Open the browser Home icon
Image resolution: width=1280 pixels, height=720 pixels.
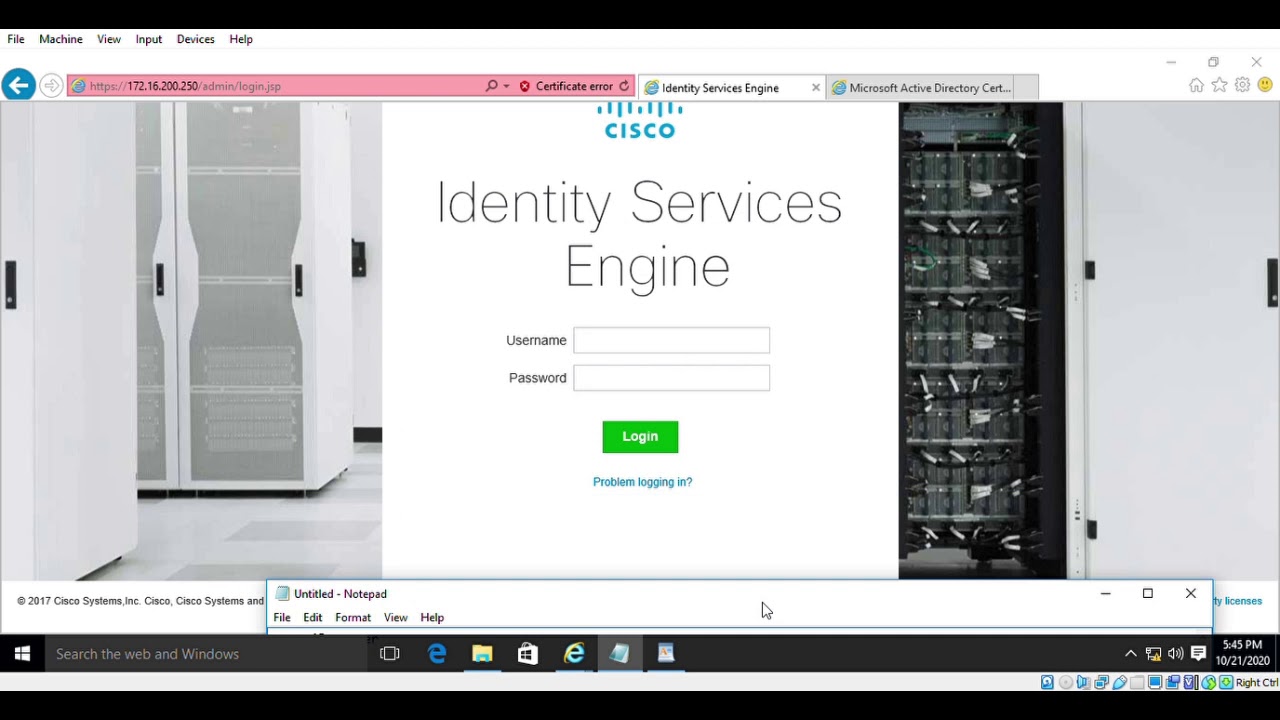tap(1196, 86)
